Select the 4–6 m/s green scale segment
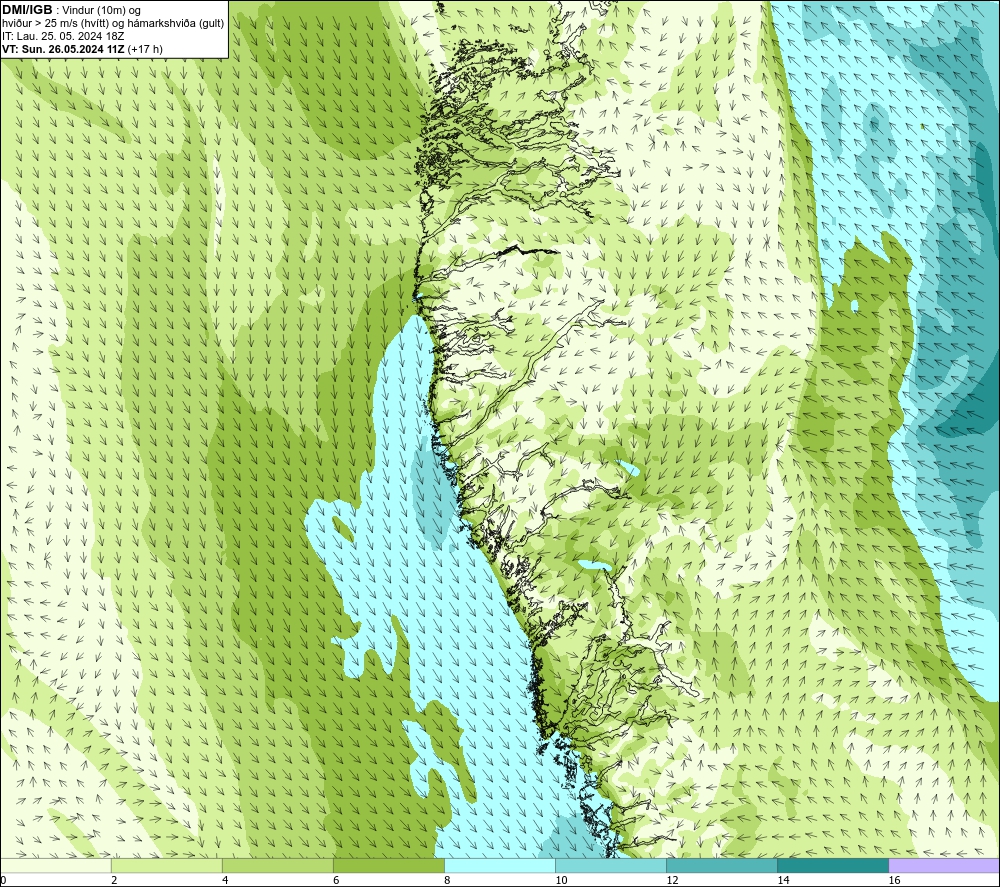 (x=277, y=865)
